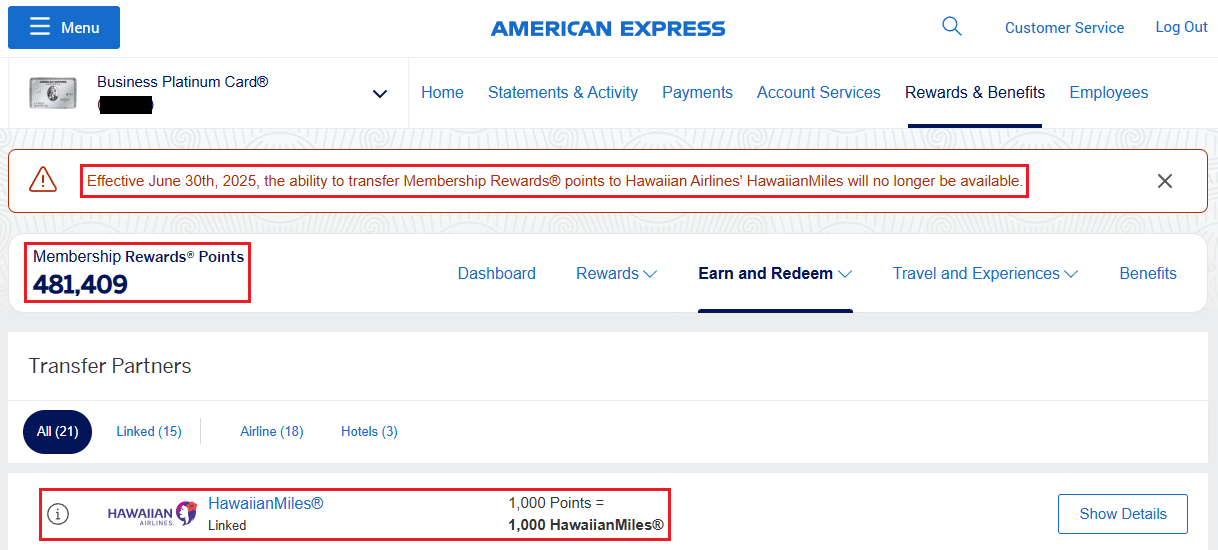This screenshot has height=550, width=1218.
Task: Select the All (21) filter pill
Action: [58, 432]
